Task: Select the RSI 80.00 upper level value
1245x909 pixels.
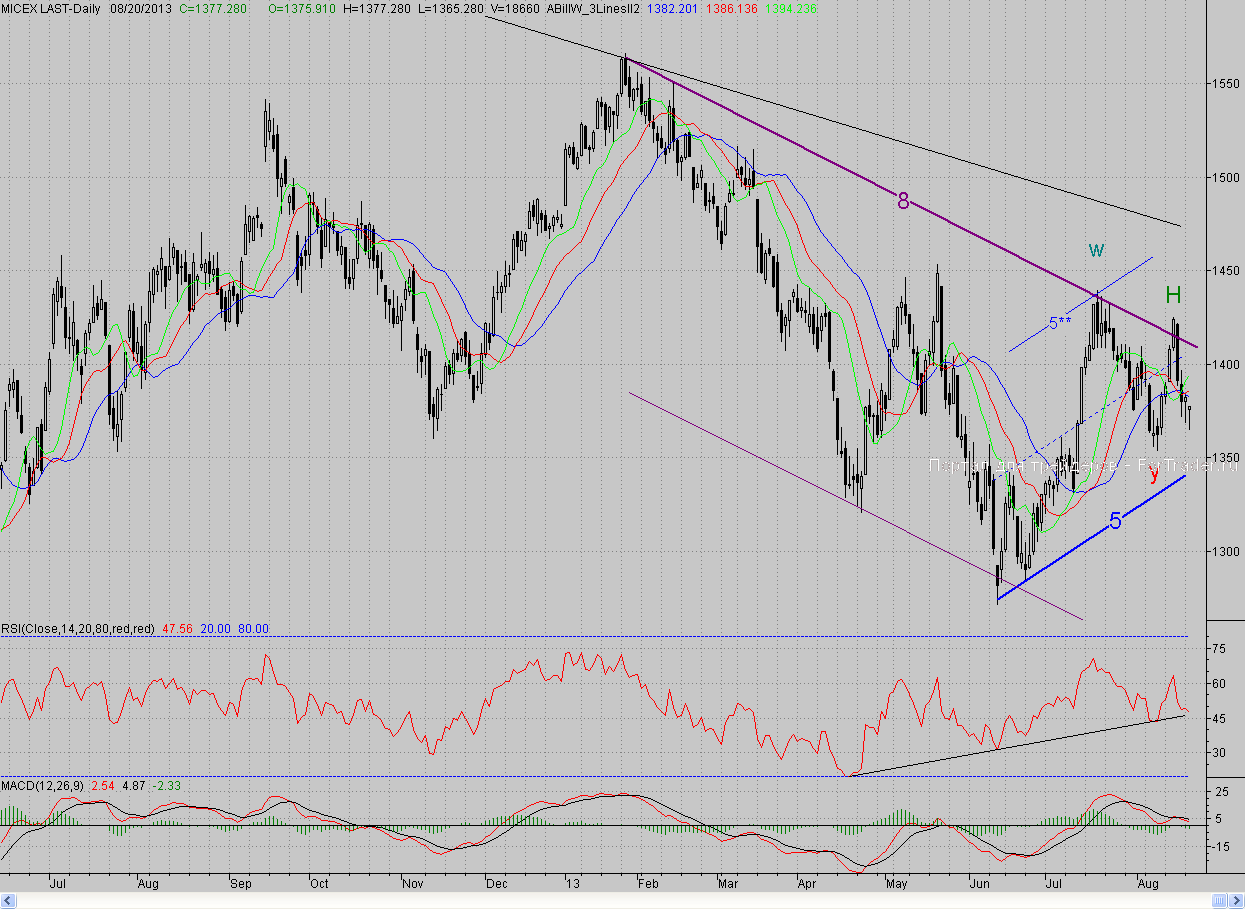Action: [253, 629]
